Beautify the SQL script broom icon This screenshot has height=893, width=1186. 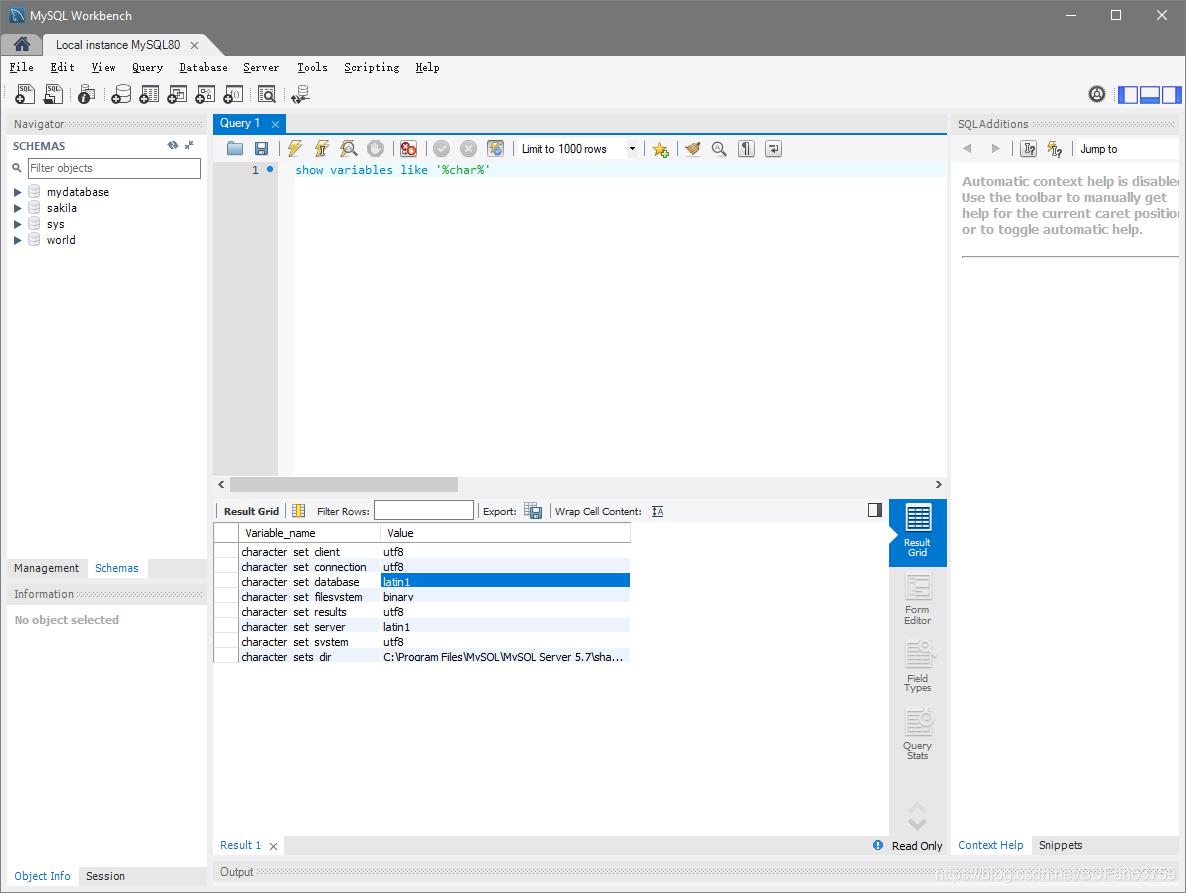pyautogui.click(x=693, y=149)
